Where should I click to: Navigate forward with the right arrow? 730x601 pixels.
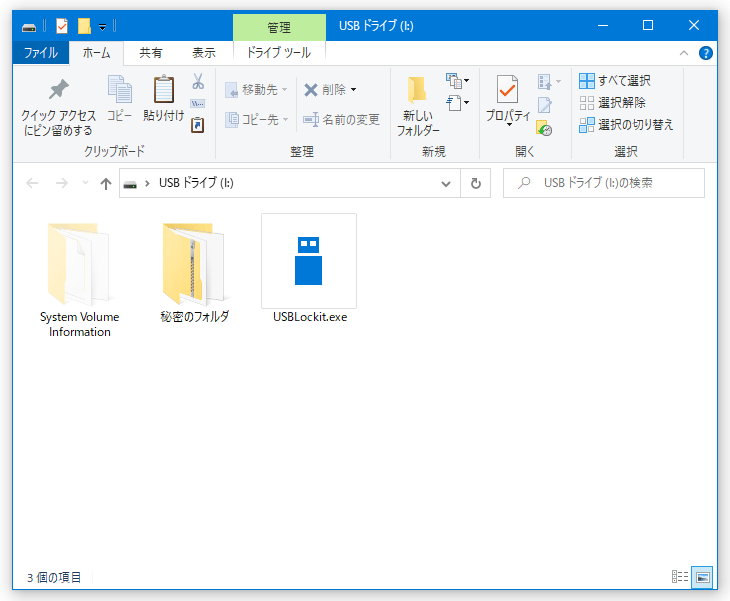pos(62,183)
